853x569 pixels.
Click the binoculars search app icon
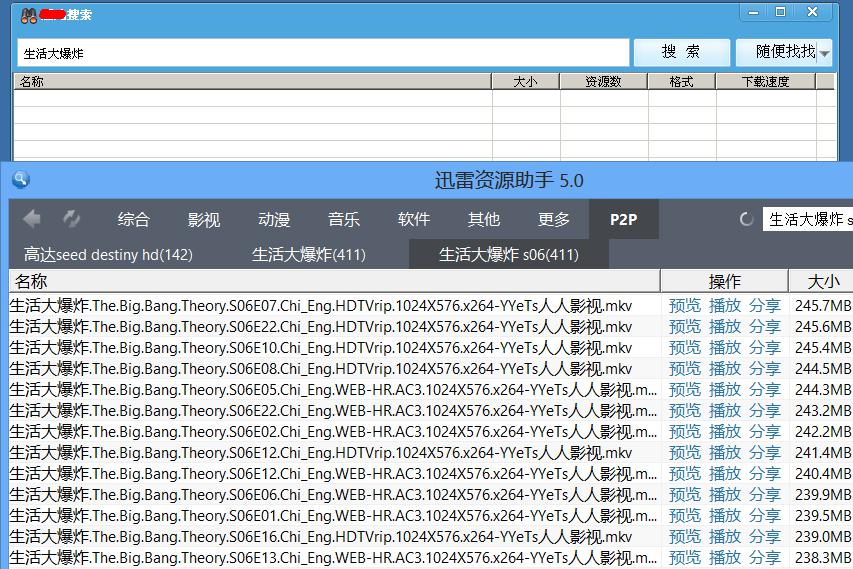point(29,14)
